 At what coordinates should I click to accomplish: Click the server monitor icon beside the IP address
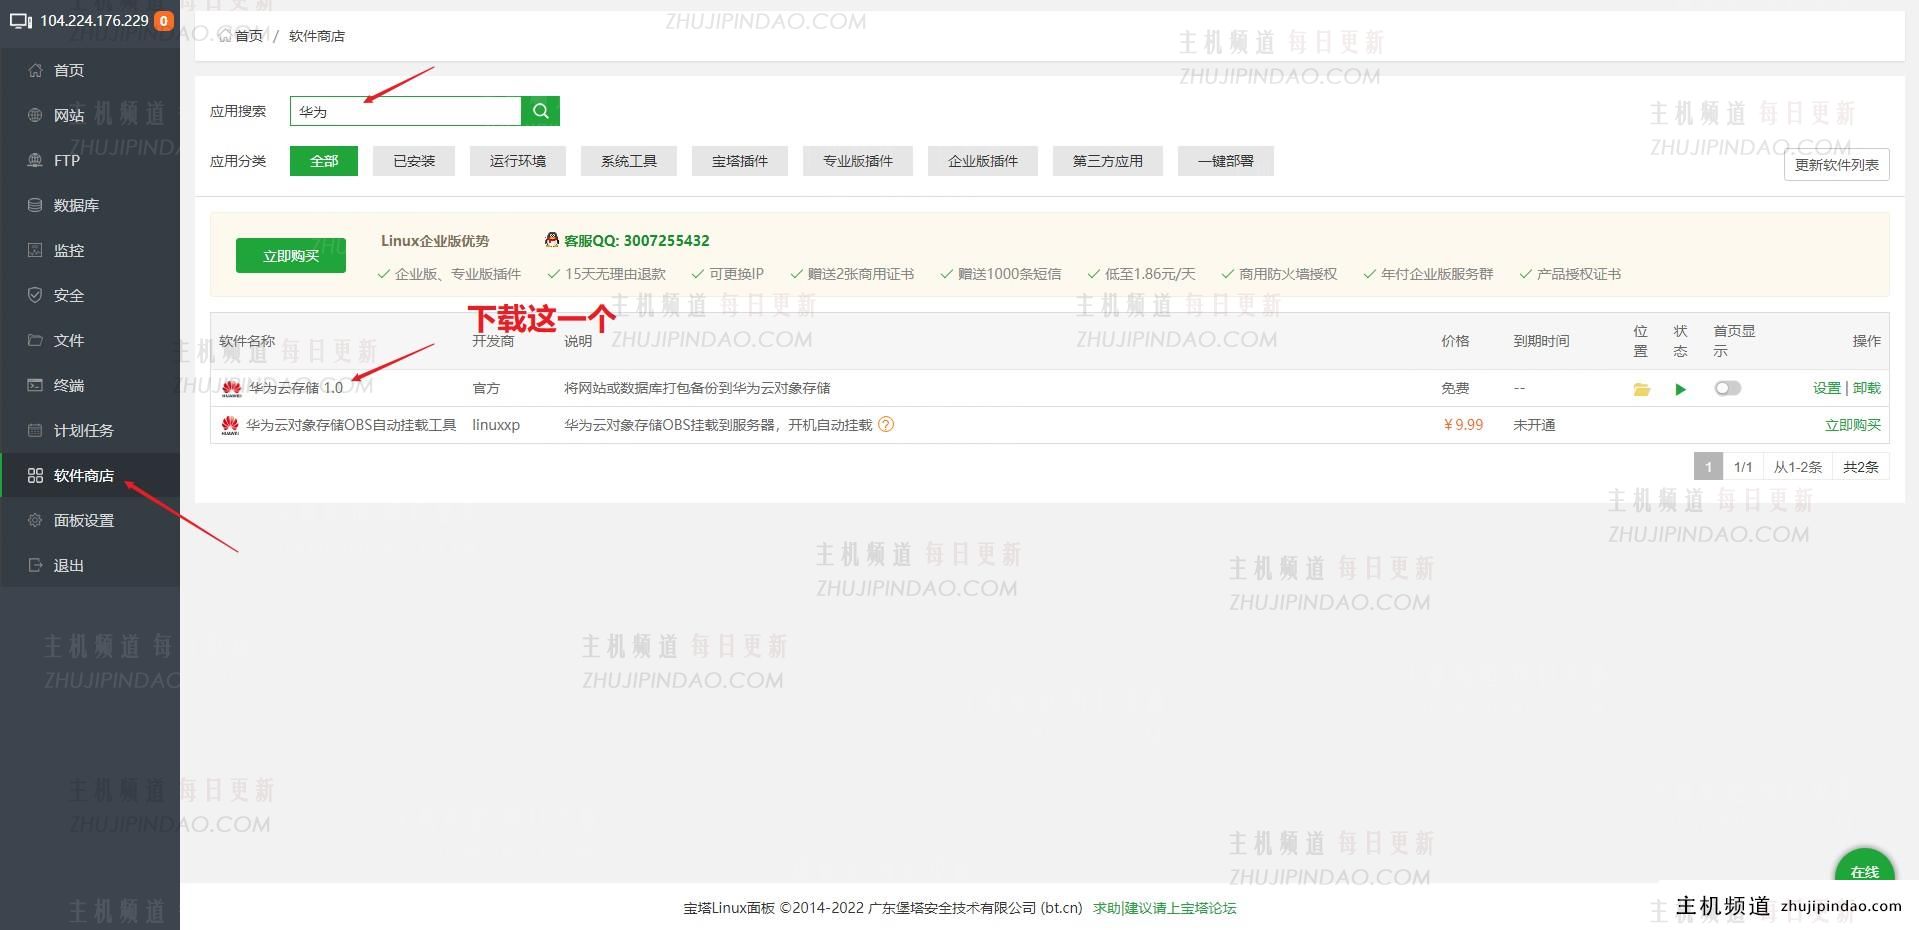pos(21,20)
